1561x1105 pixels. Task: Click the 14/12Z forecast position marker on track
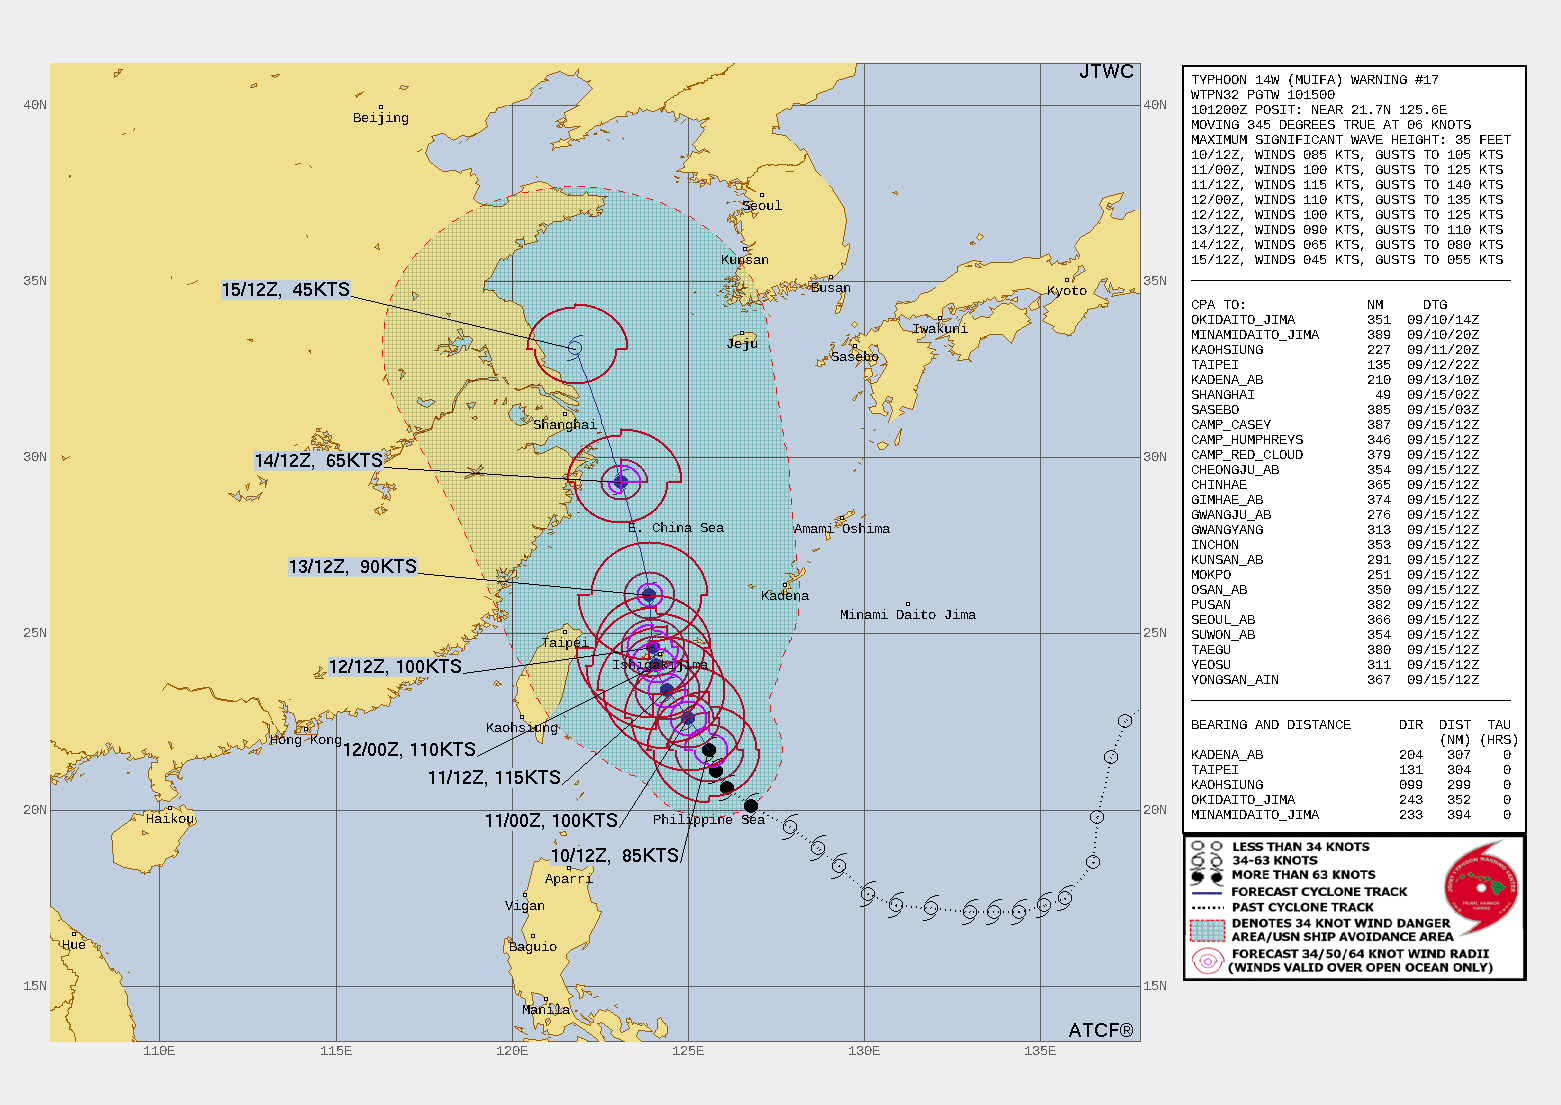621,483
